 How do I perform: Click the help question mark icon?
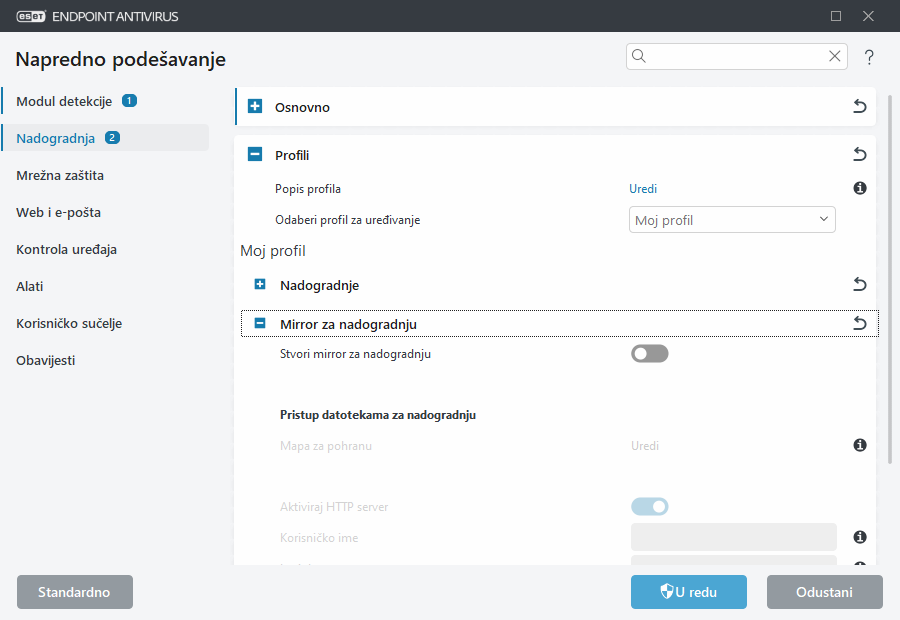(868, 57)
